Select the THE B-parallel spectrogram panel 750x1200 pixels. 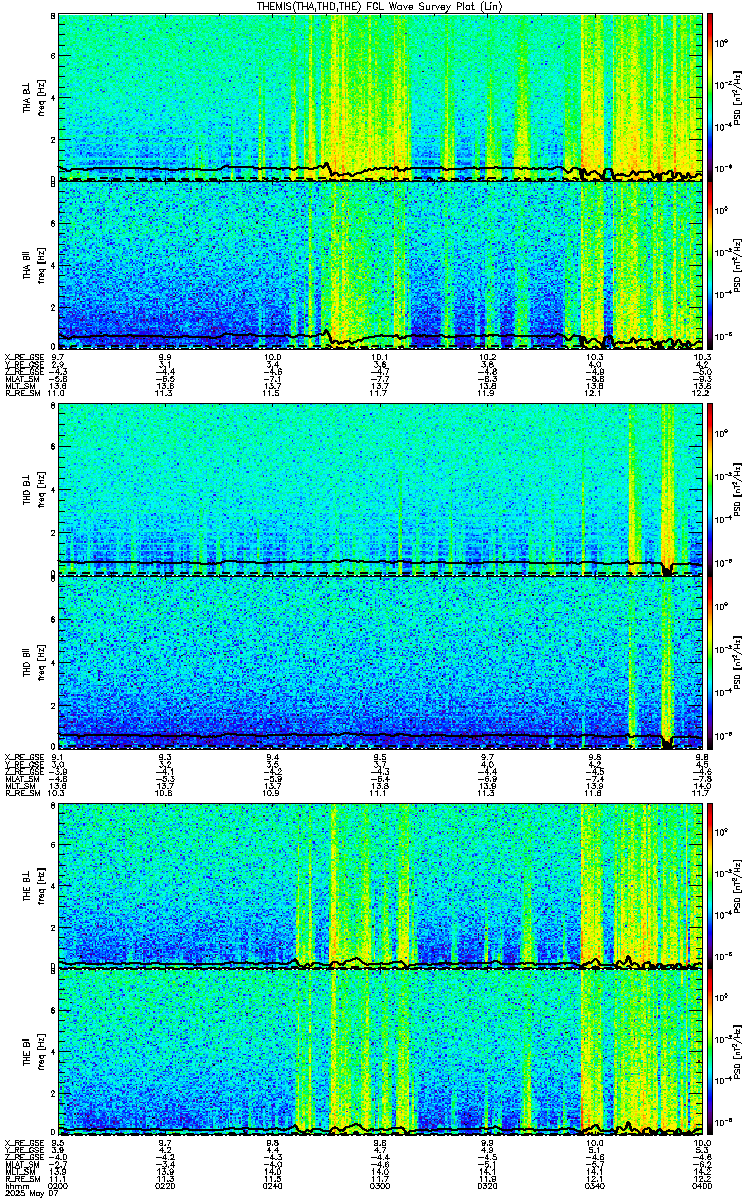[x=380, y=1053]
